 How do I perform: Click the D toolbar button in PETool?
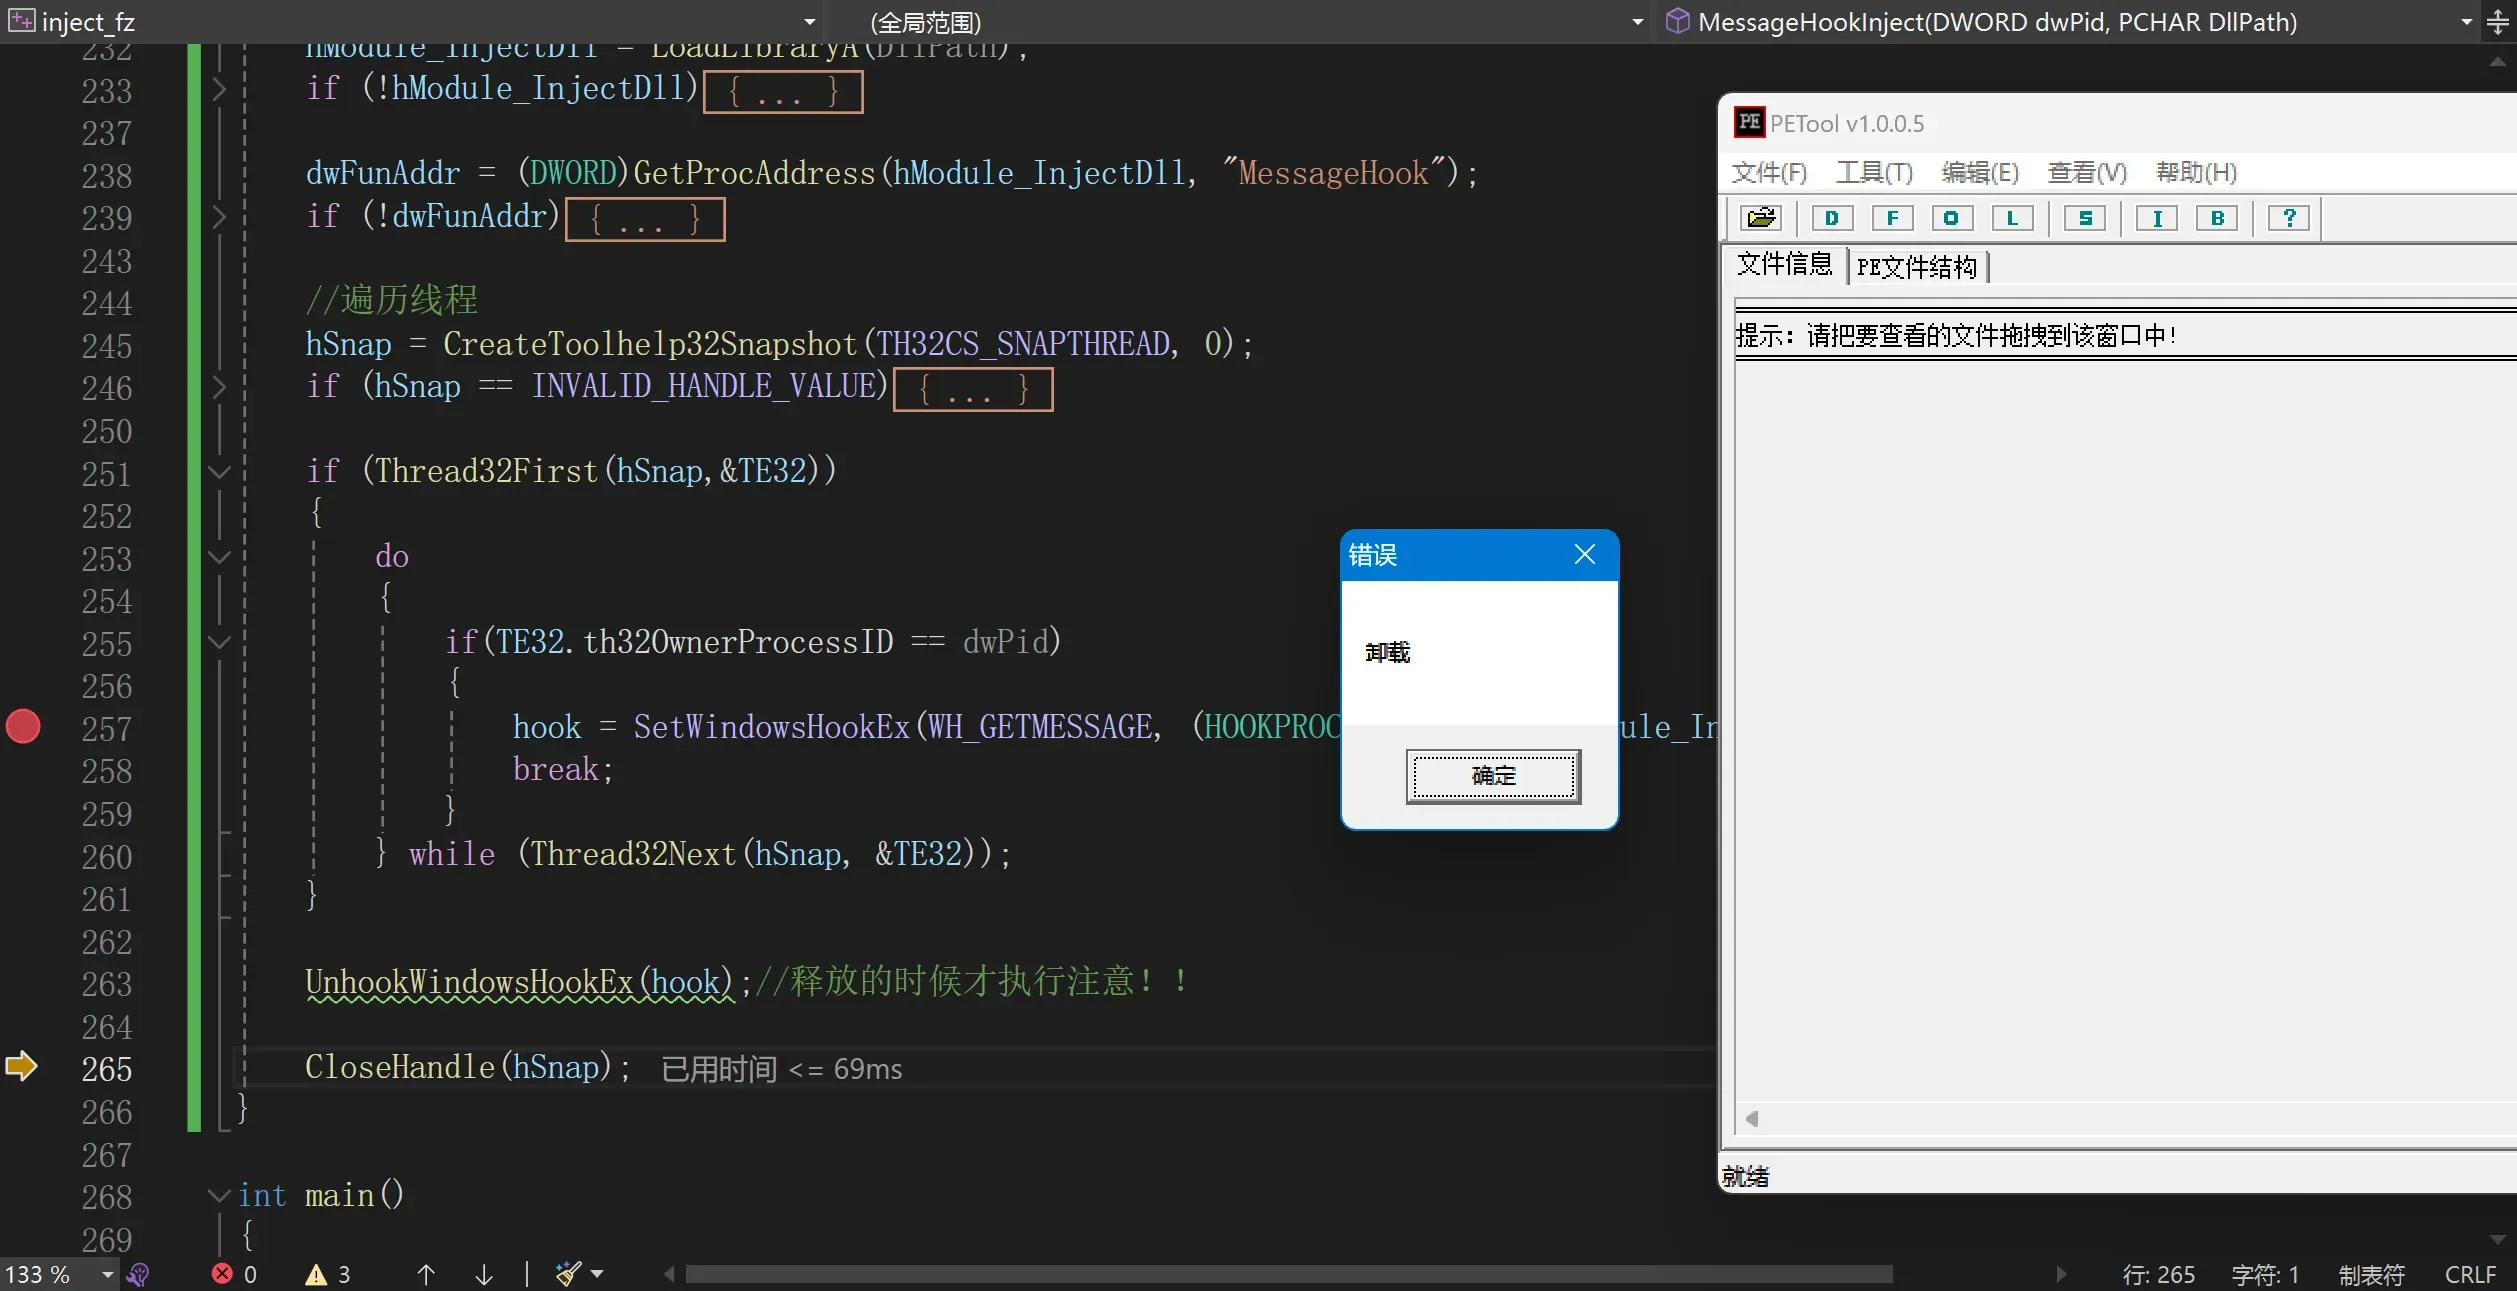1832,218
